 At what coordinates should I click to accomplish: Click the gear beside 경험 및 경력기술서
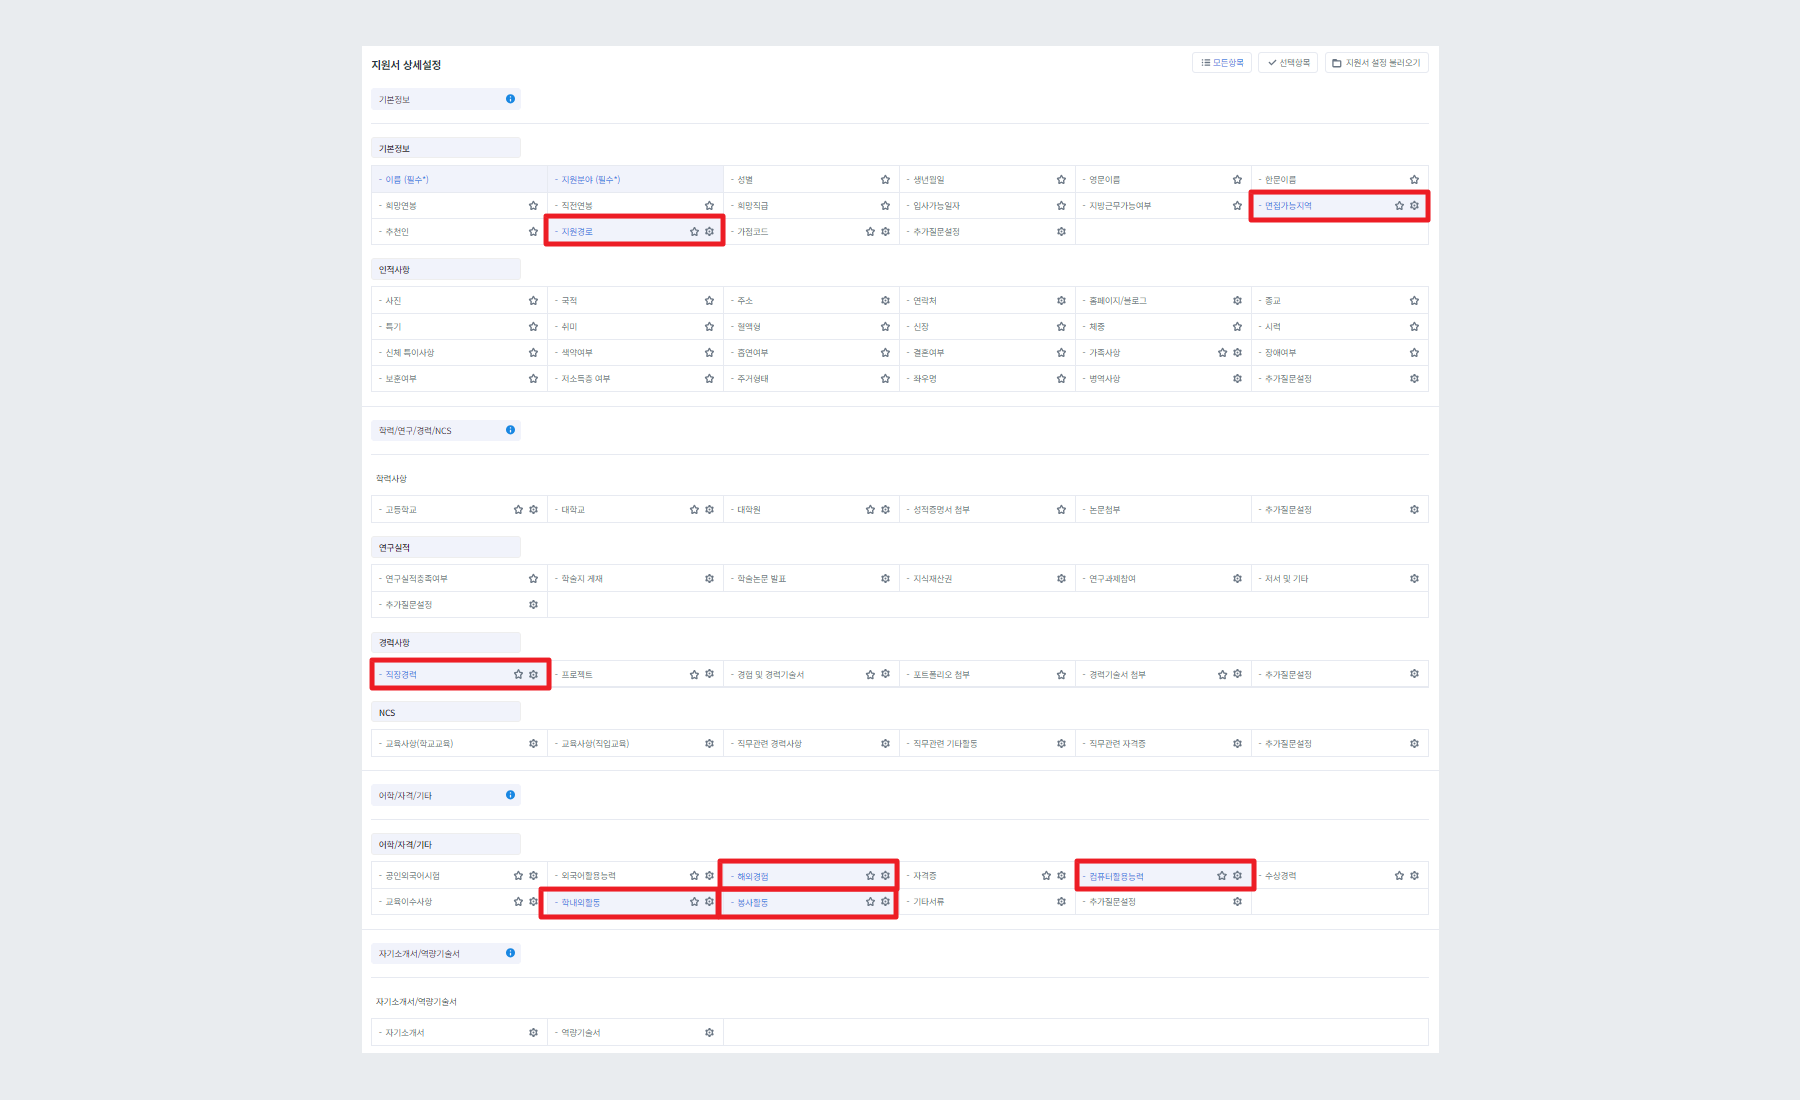[885, 675]
